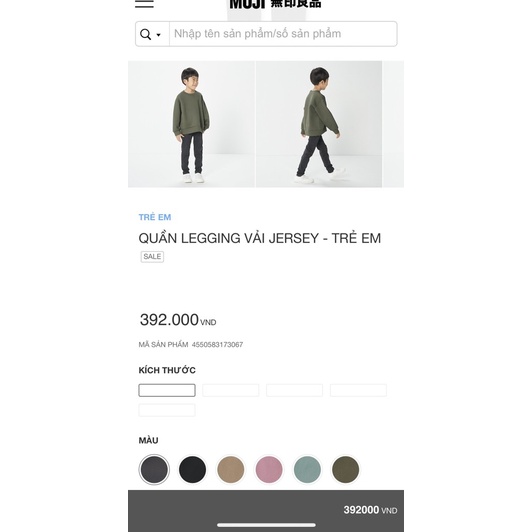Click the SALE tag badge

pyautogui.click(x=152, y=256)
